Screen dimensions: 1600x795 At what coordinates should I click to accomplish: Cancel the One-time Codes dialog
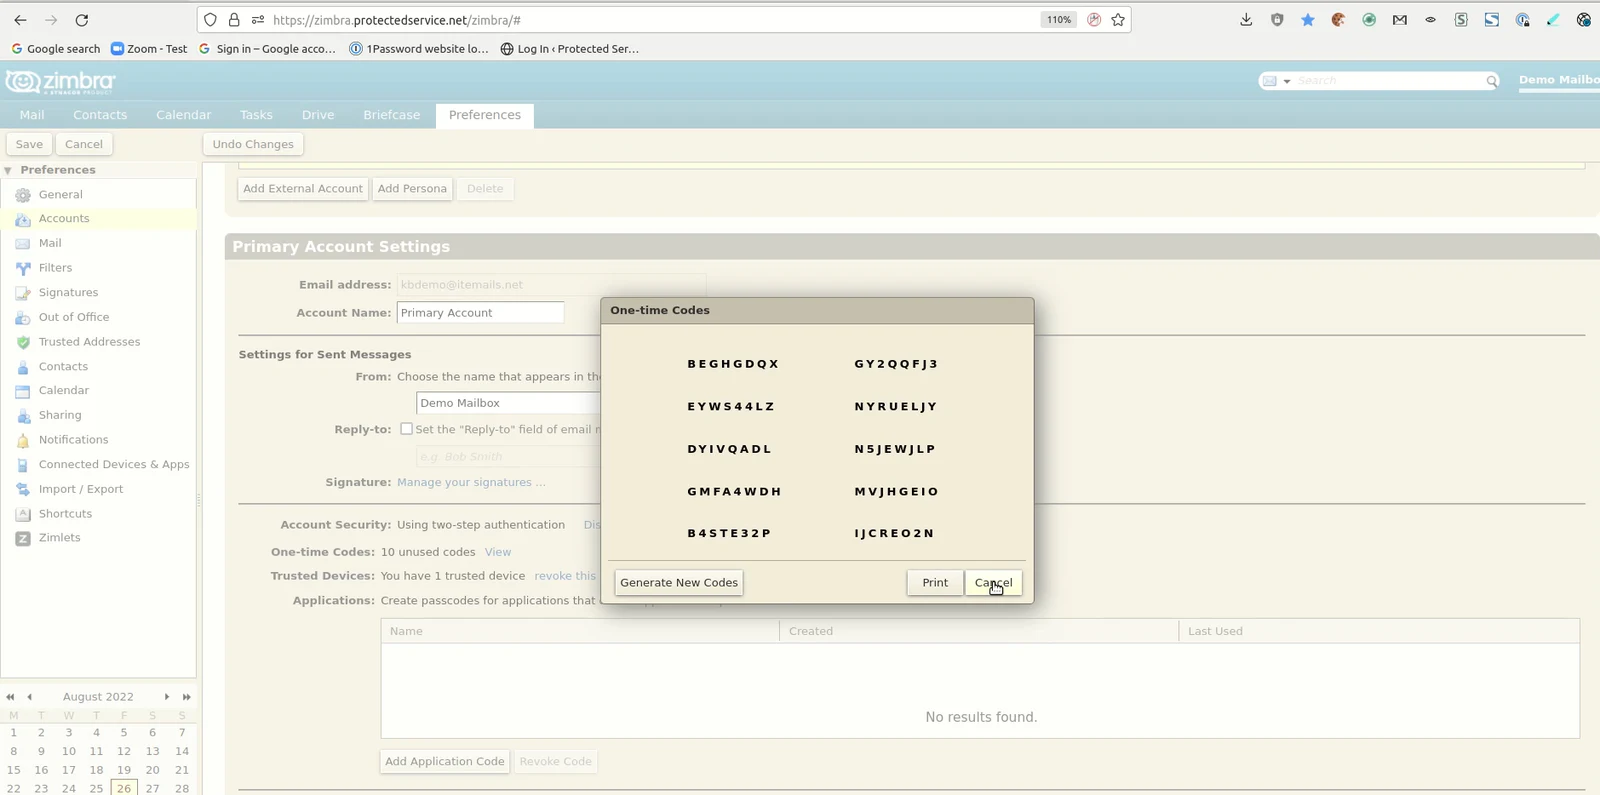point(993,583)
